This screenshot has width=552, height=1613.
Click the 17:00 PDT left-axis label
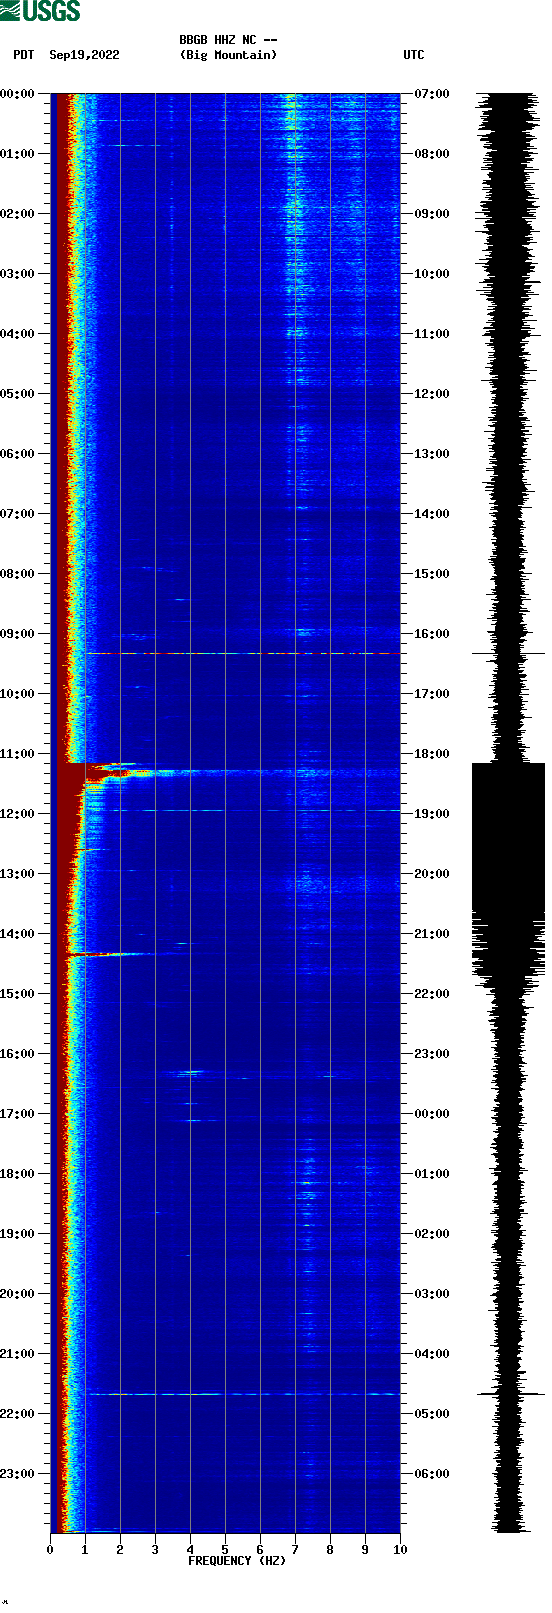[x=18, y=1114]
